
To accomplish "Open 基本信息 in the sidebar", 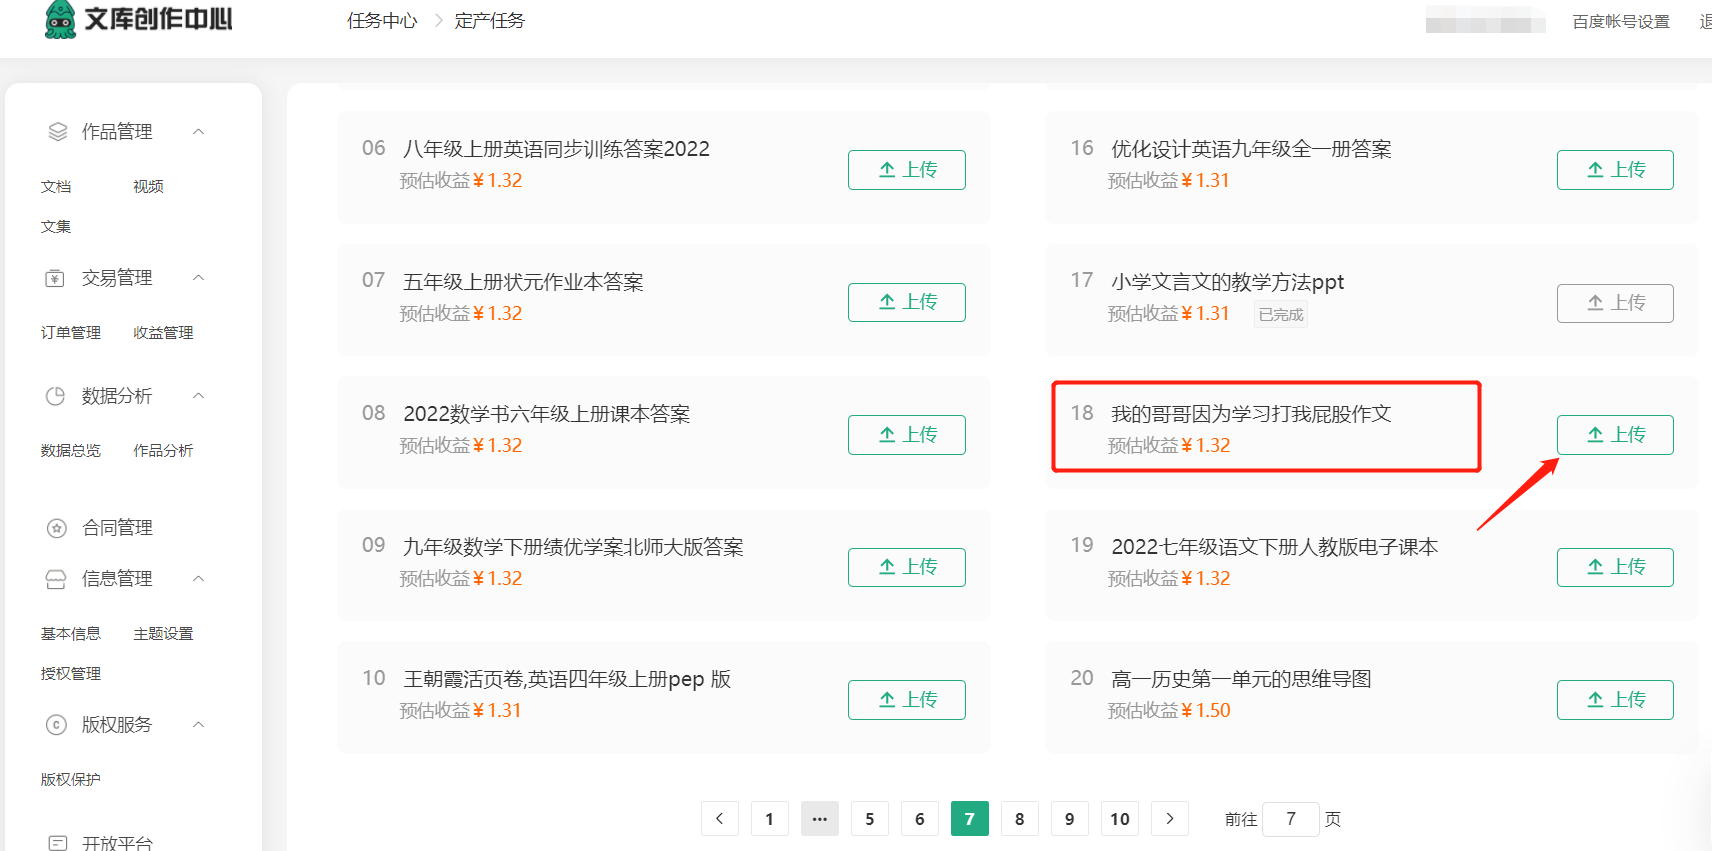I will tap(71, 633).
